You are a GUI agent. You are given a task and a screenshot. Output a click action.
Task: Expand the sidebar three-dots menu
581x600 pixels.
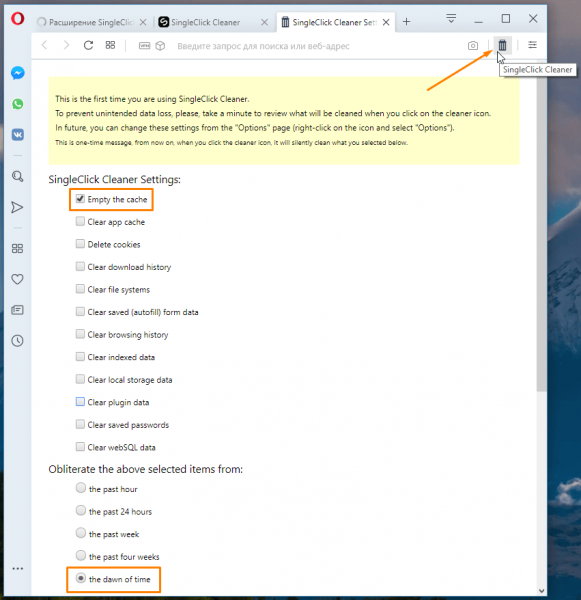point(18,569)
